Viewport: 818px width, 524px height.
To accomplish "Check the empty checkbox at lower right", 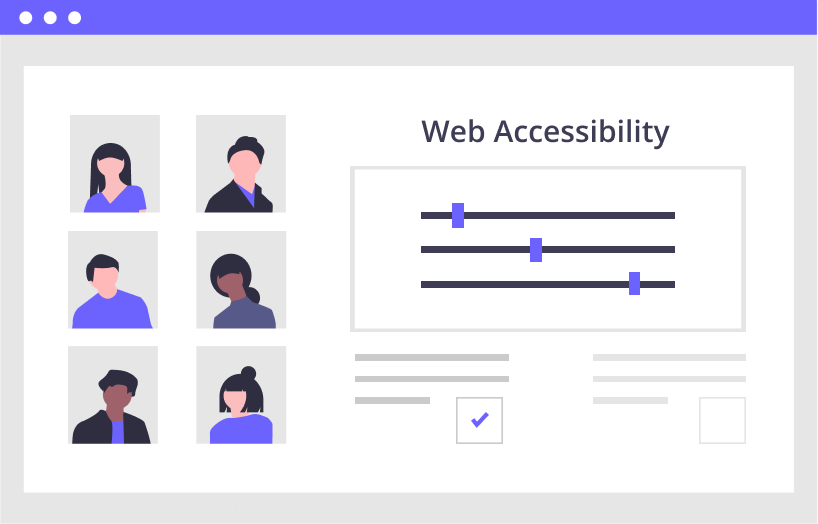I will click(723, 421).
